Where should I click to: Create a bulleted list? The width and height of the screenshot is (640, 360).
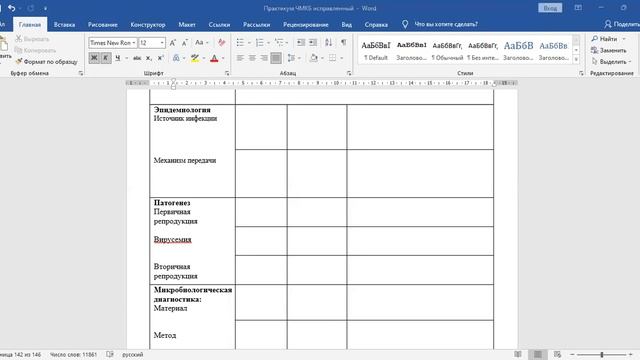click(x=240, y=42)
